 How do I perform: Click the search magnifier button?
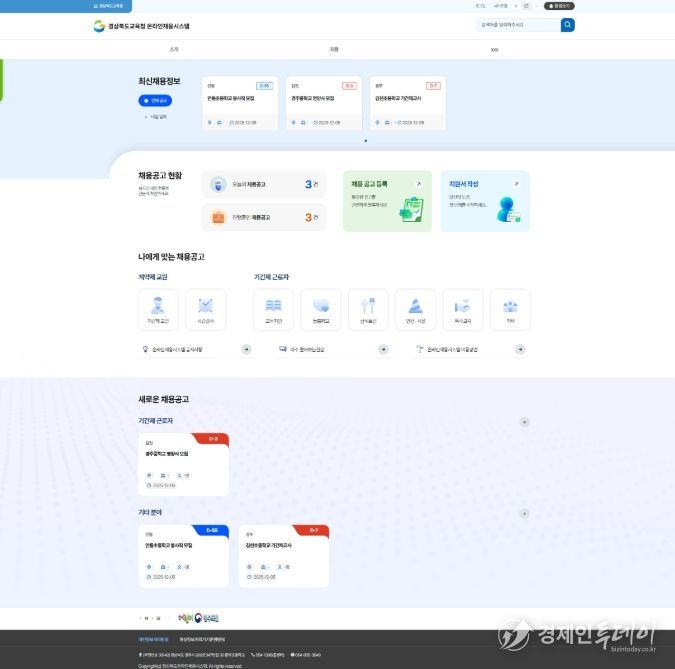click(x=568, y=25)
